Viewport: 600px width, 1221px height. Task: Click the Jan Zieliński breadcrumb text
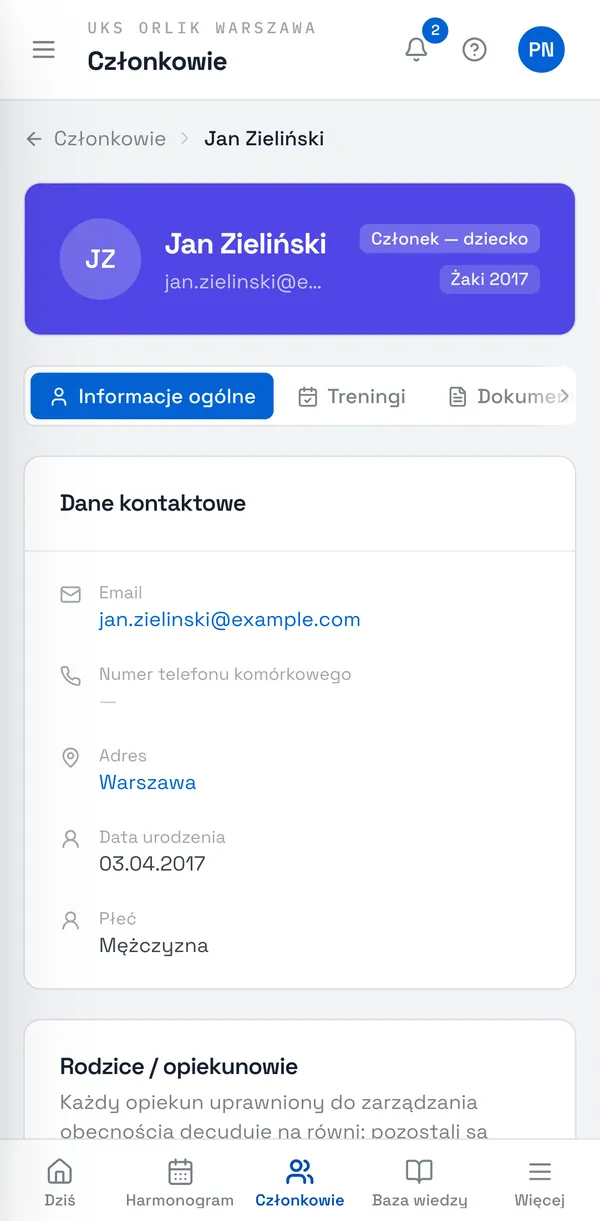(x=264, y=139)
